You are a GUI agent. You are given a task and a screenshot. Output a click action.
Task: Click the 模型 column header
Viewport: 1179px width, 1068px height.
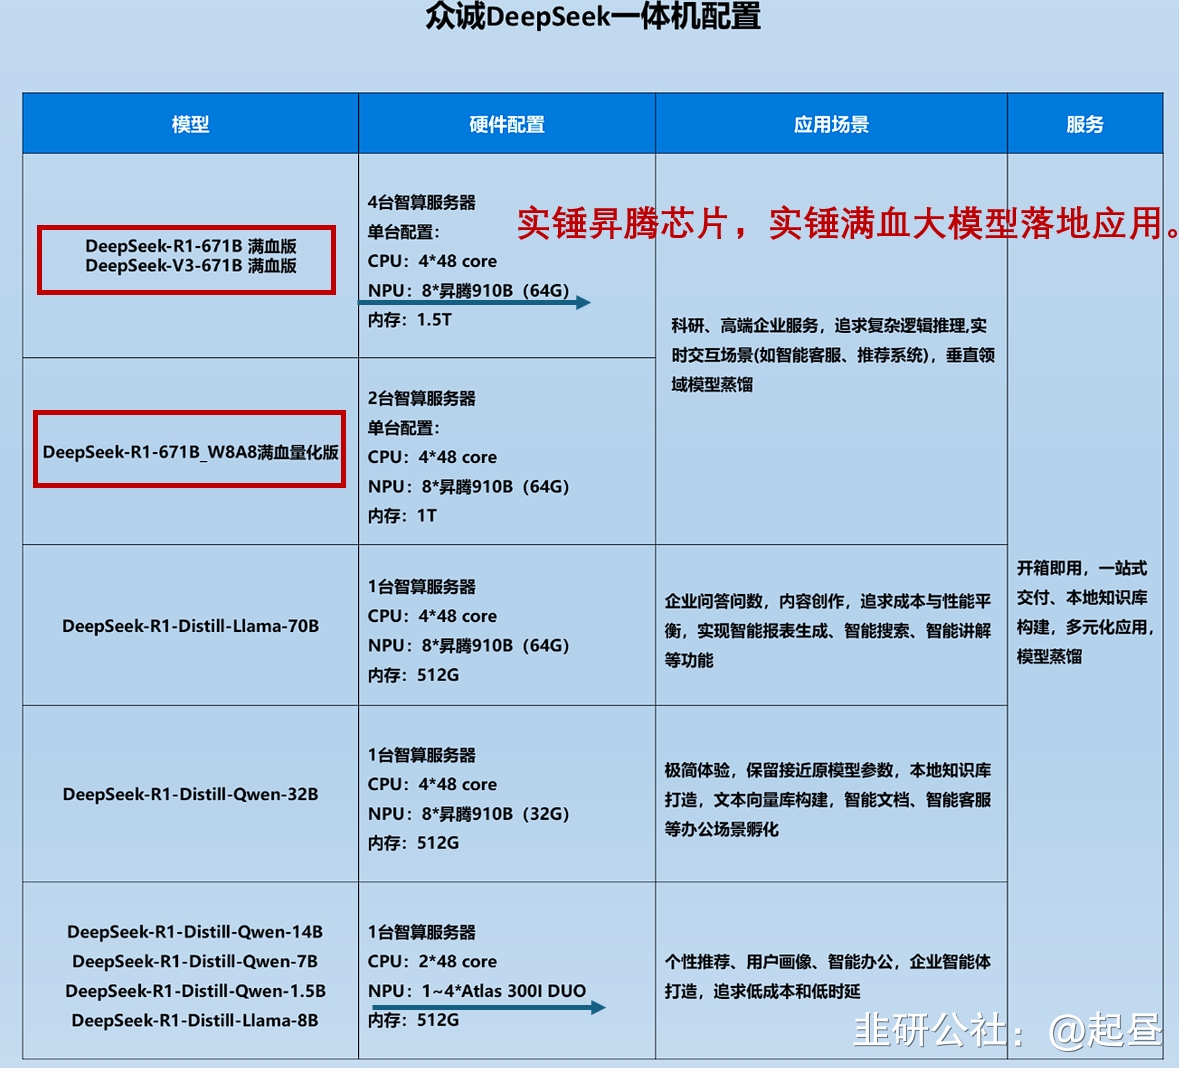click(x=190, y=124)
